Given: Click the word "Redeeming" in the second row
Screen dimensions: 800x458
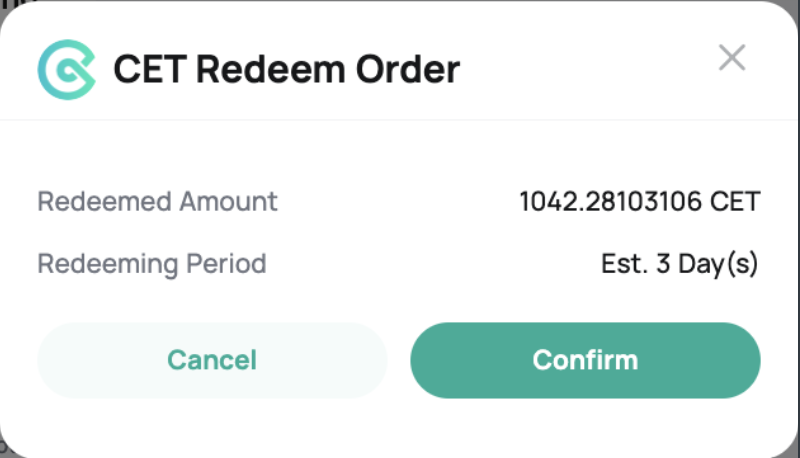Looking at the screenshot, I should point(108,265).
